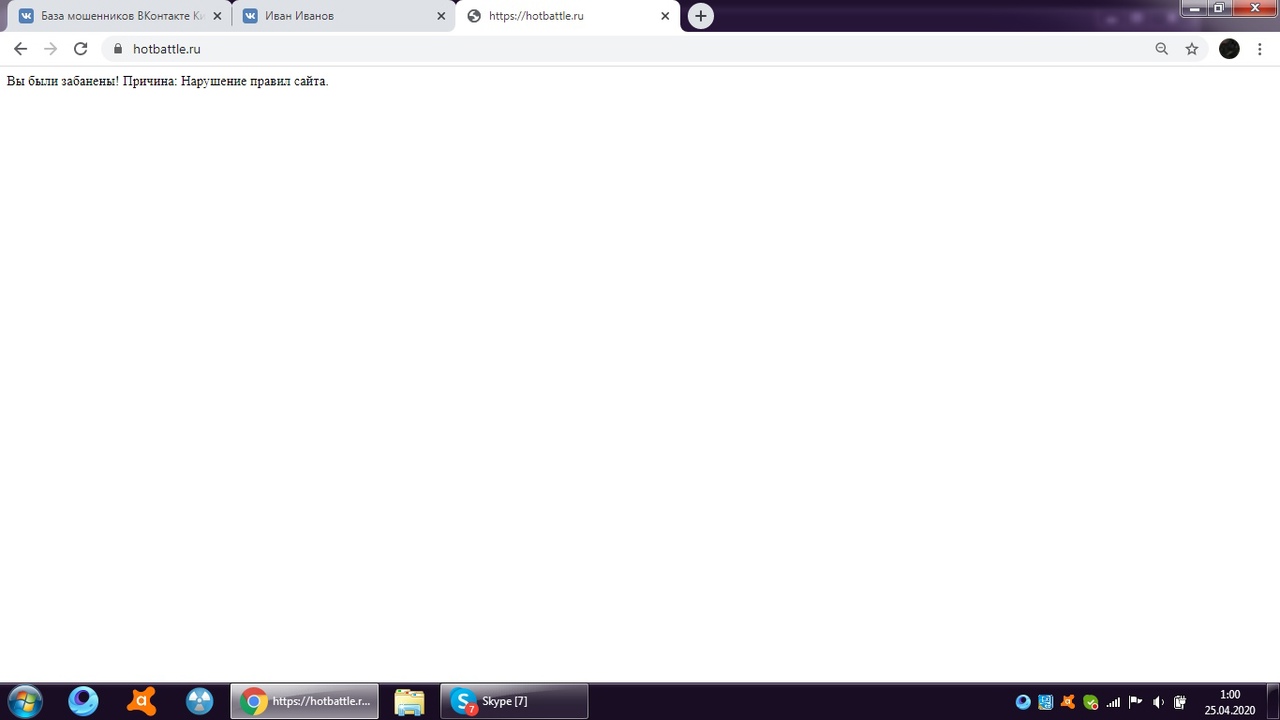Click the clock showing 25.04.2020
Image resolution: width=1280 pixels, height=720 pixels.
pos(1229,702)
